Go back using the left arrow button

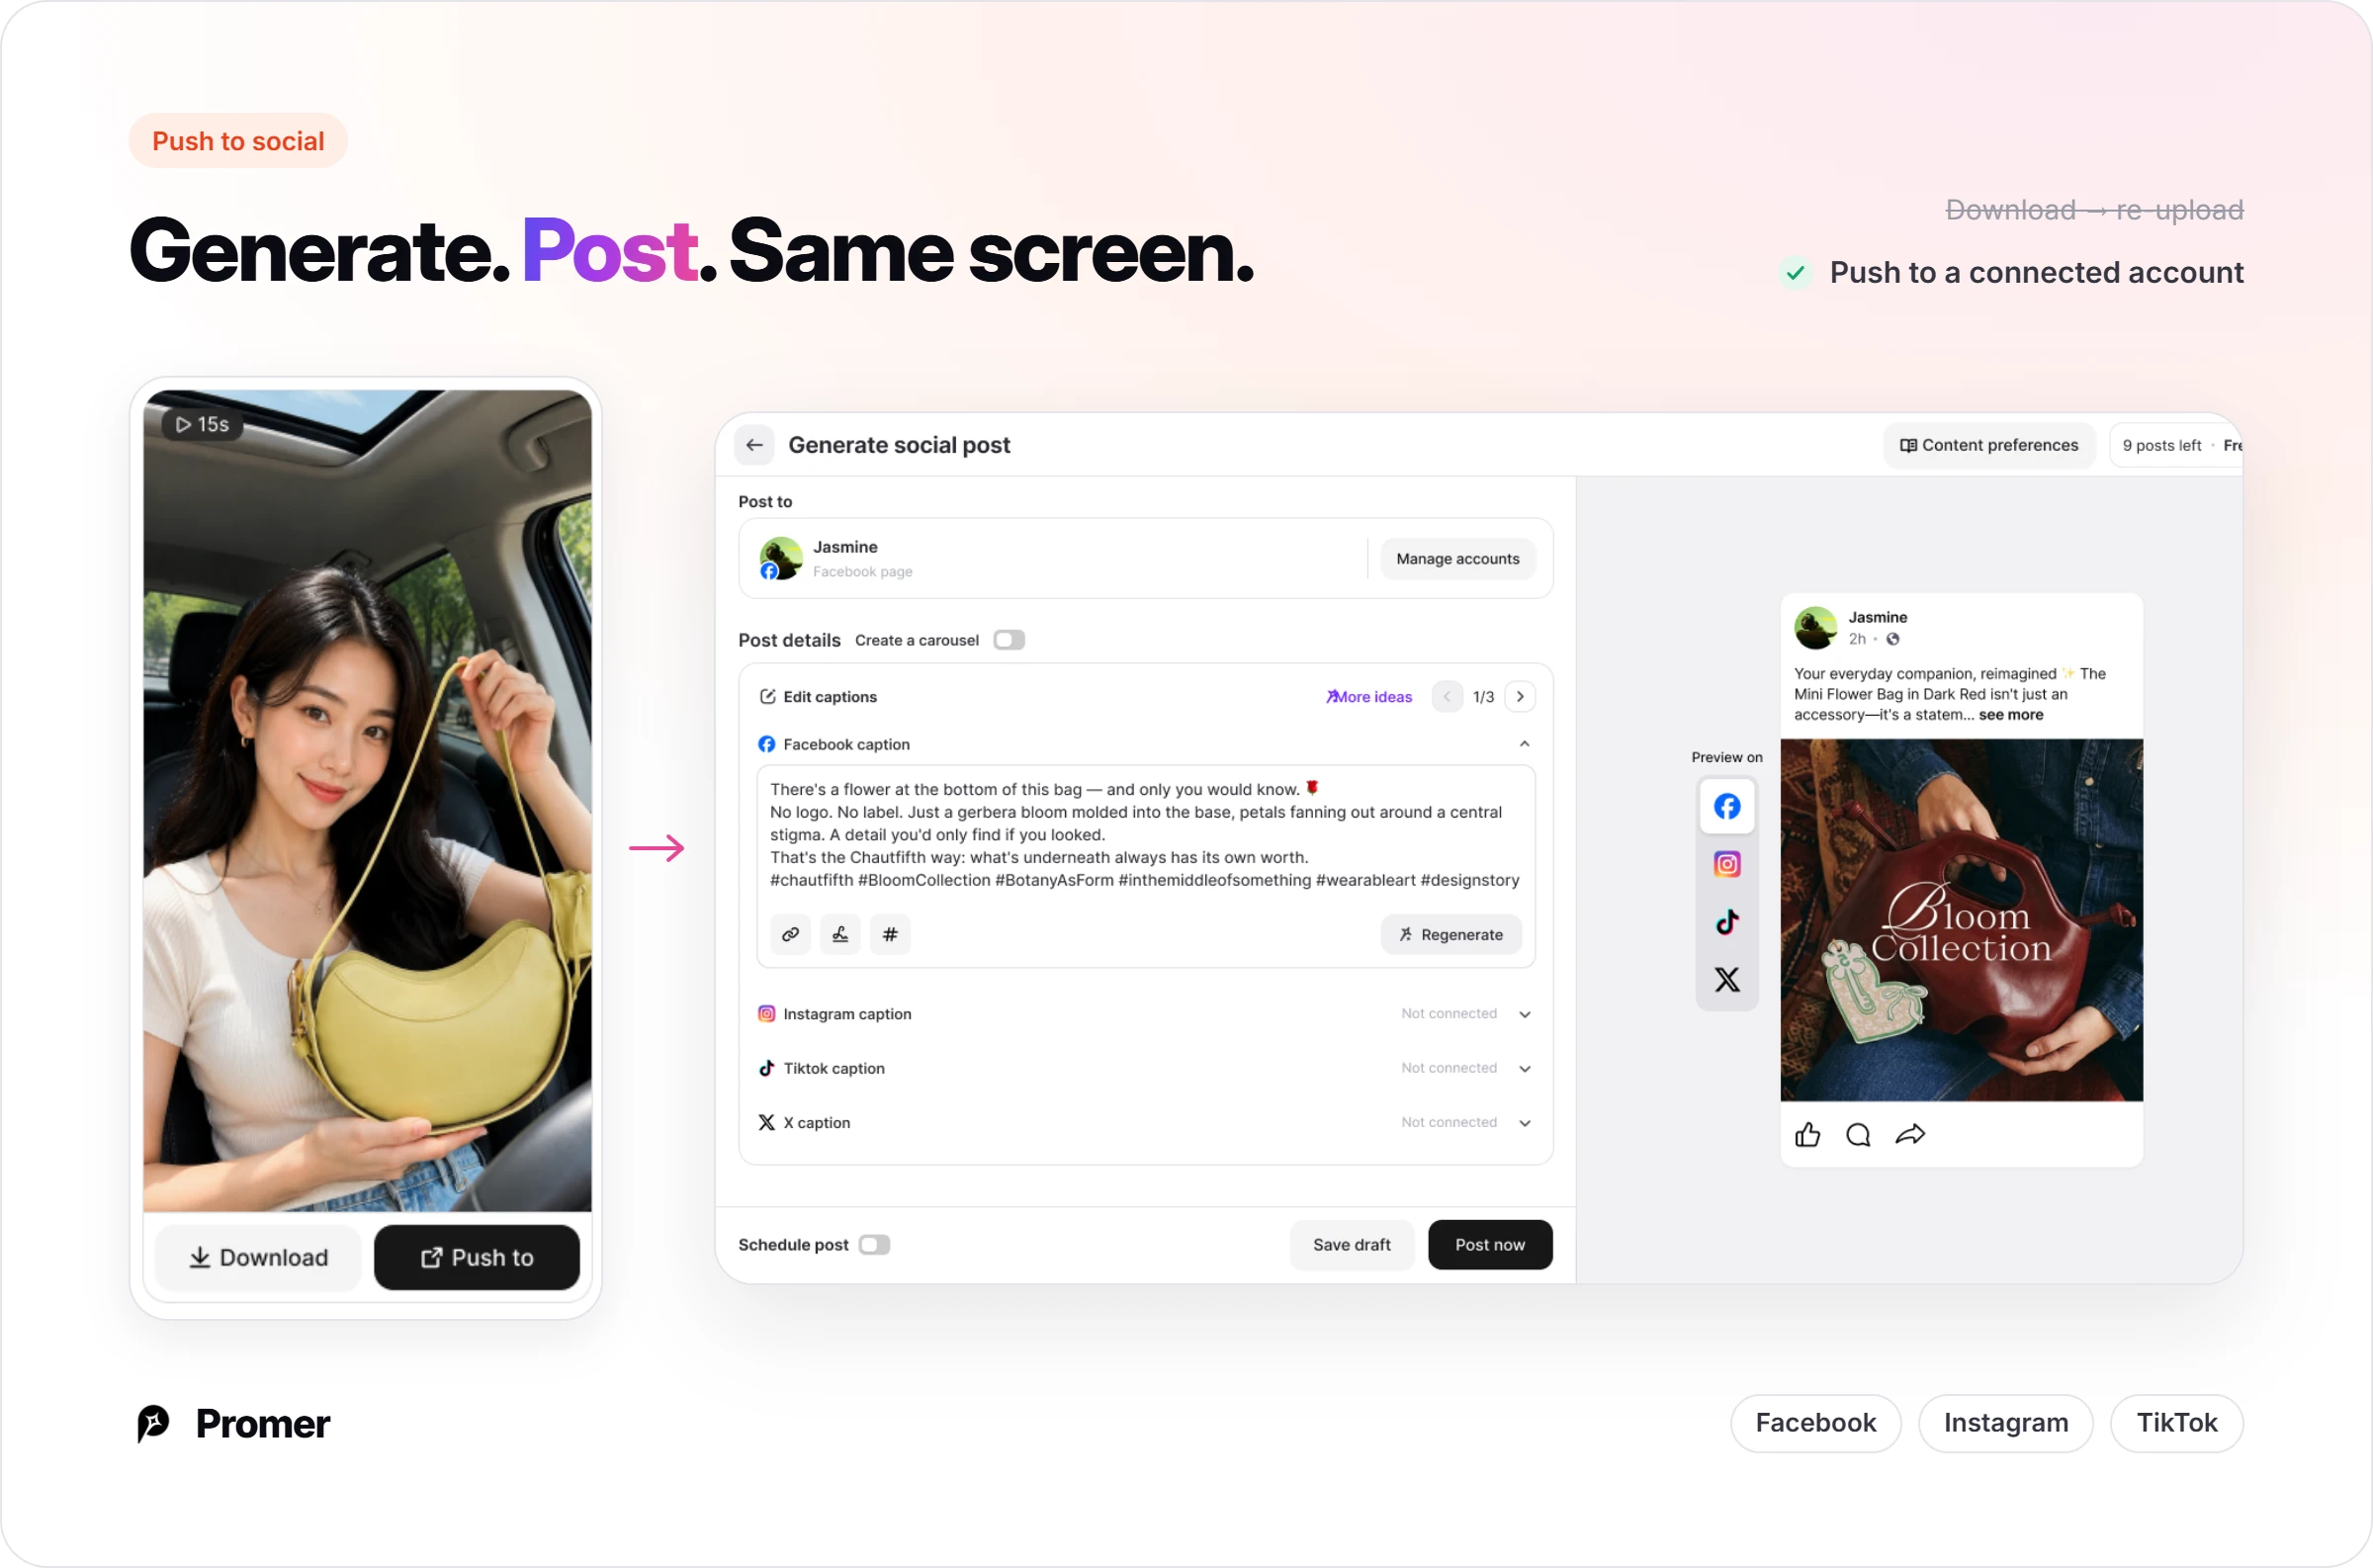[x=755, y=445]
